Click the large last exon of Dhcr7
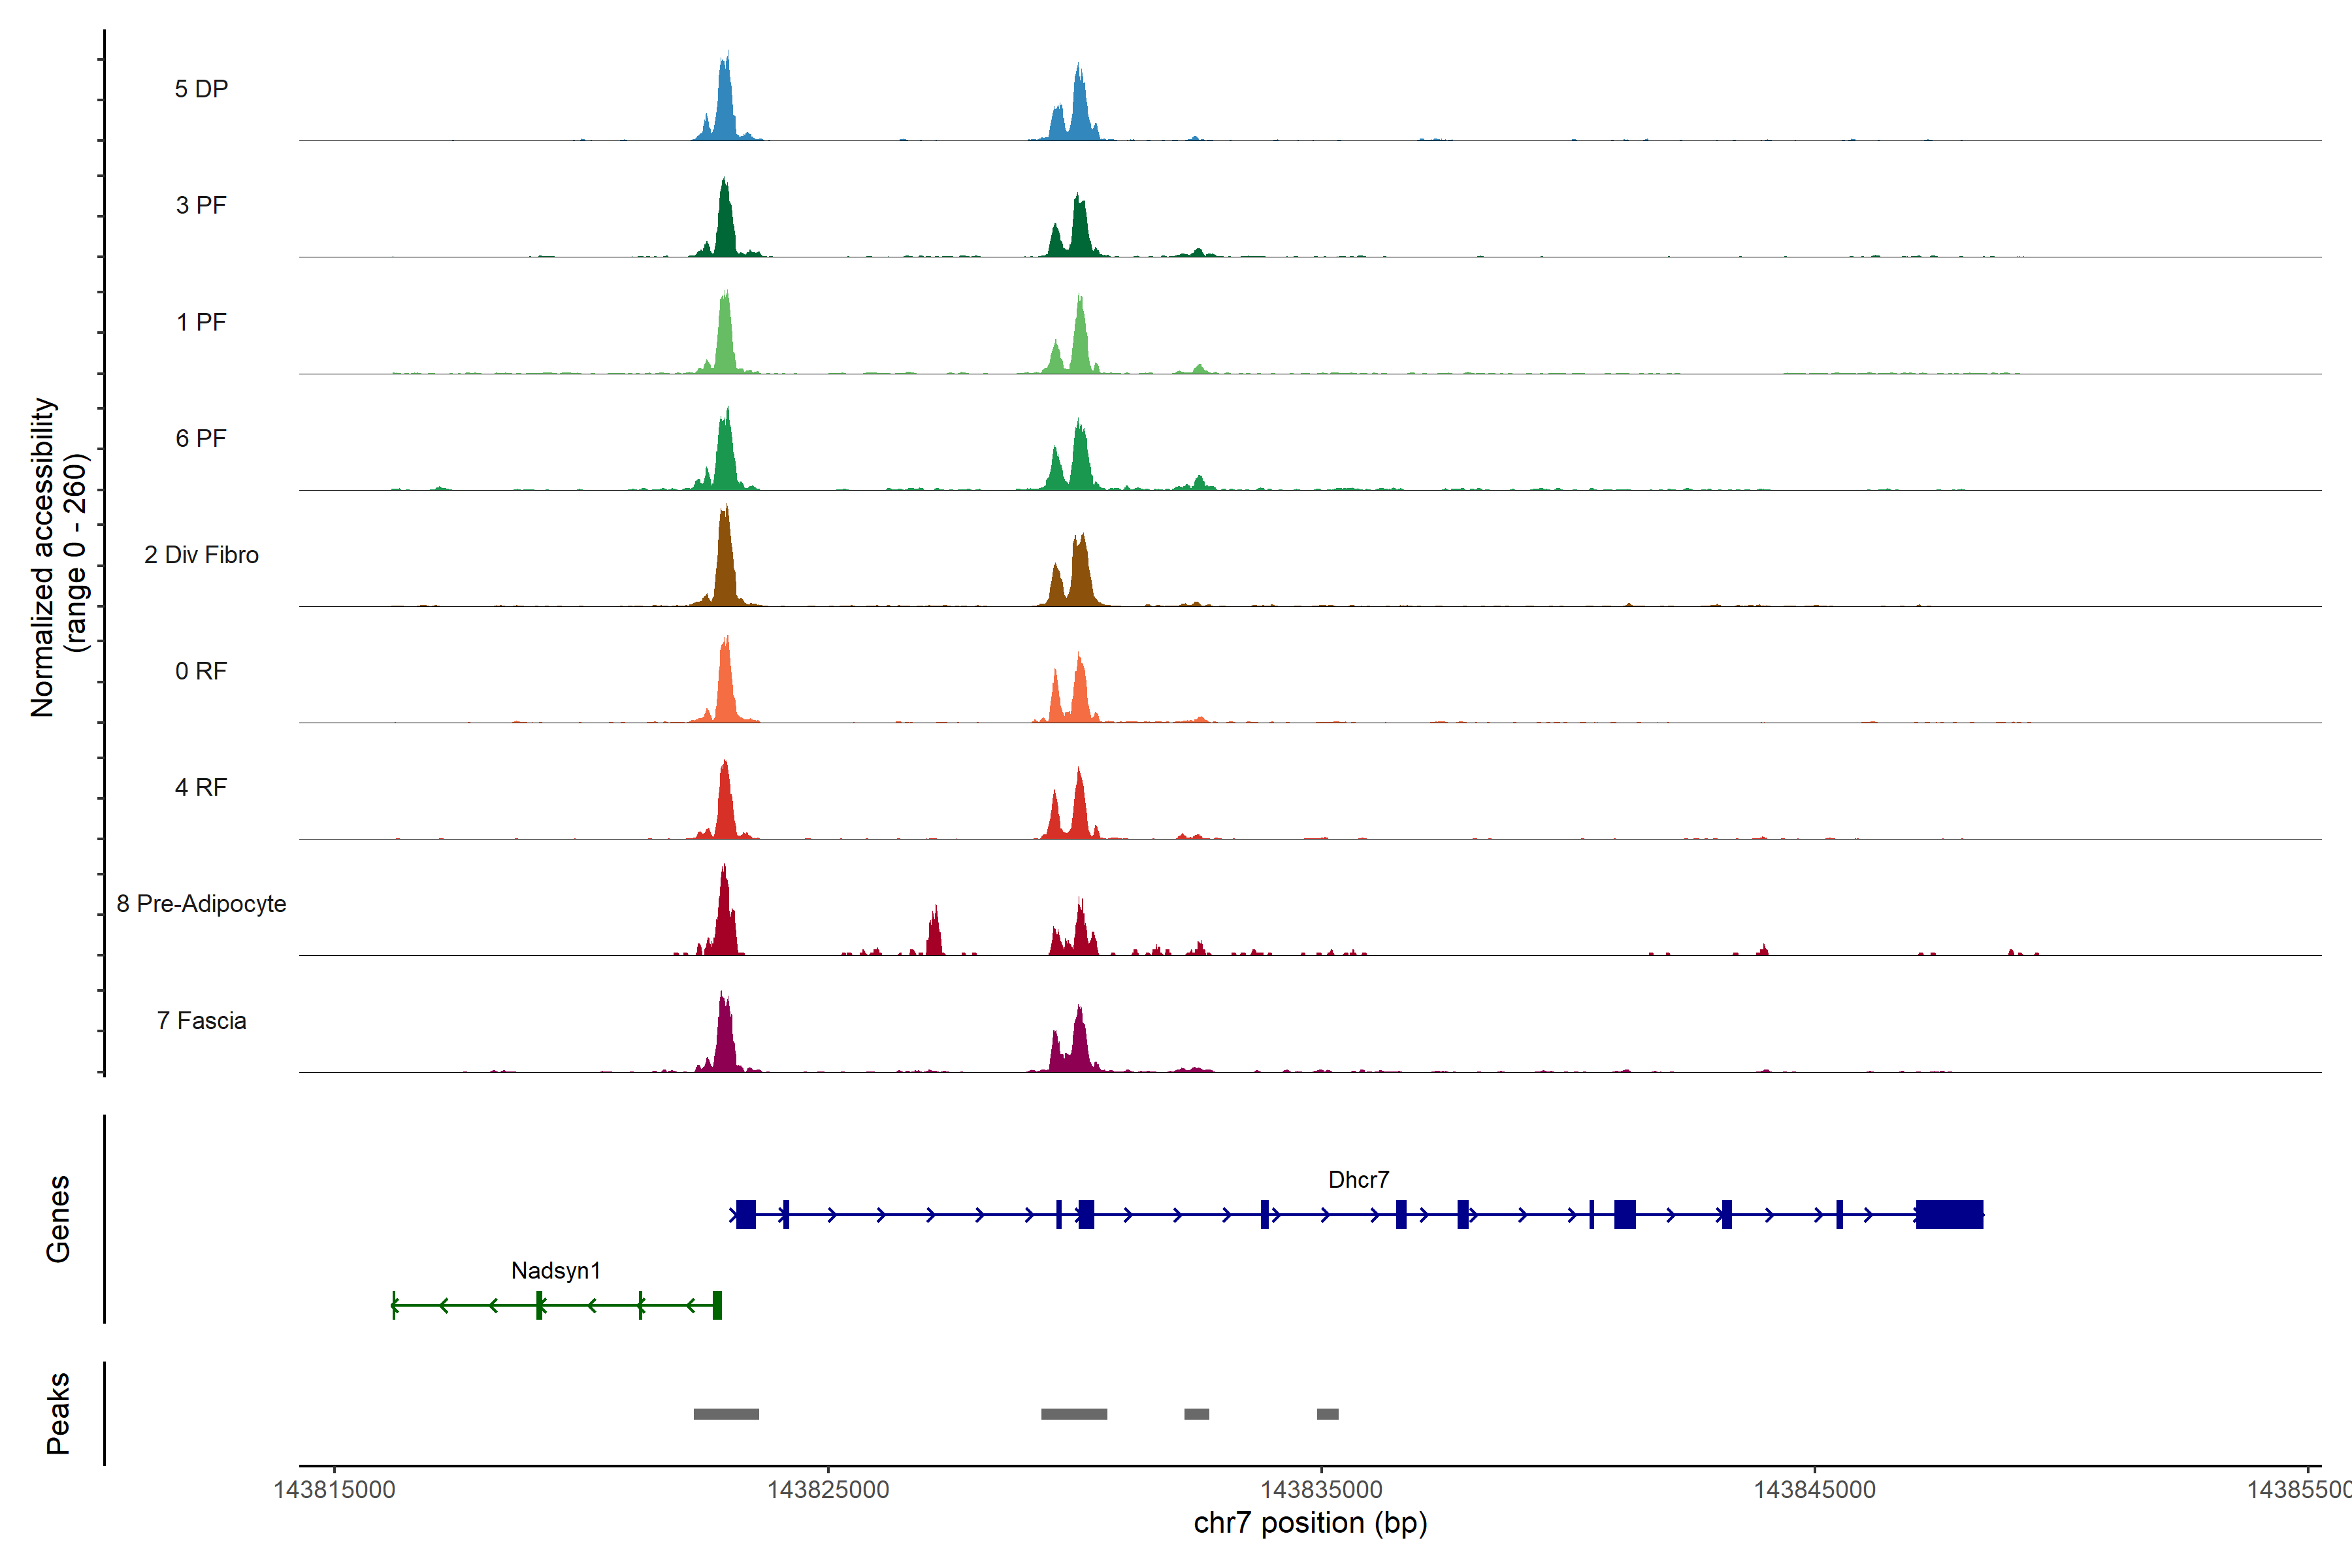This screenshot has height=1568, width=2352. [1949, 1214]
